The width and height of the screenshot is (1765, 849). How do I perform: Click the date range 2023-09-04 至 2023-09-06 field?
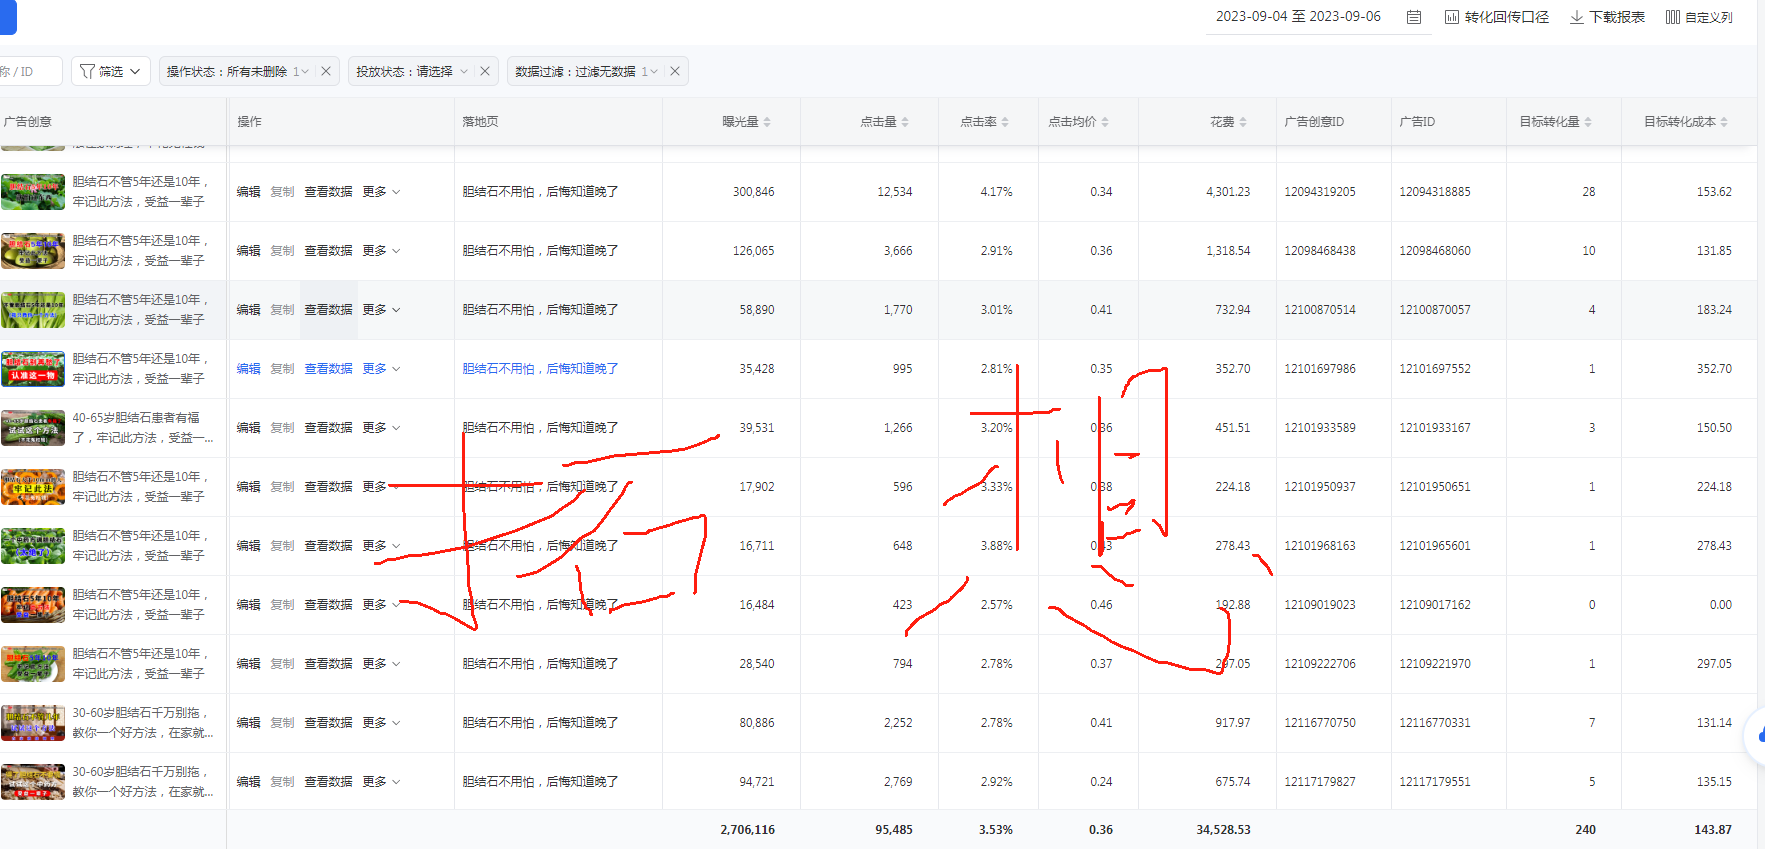pyautogui.click(x=1298, y=17)
